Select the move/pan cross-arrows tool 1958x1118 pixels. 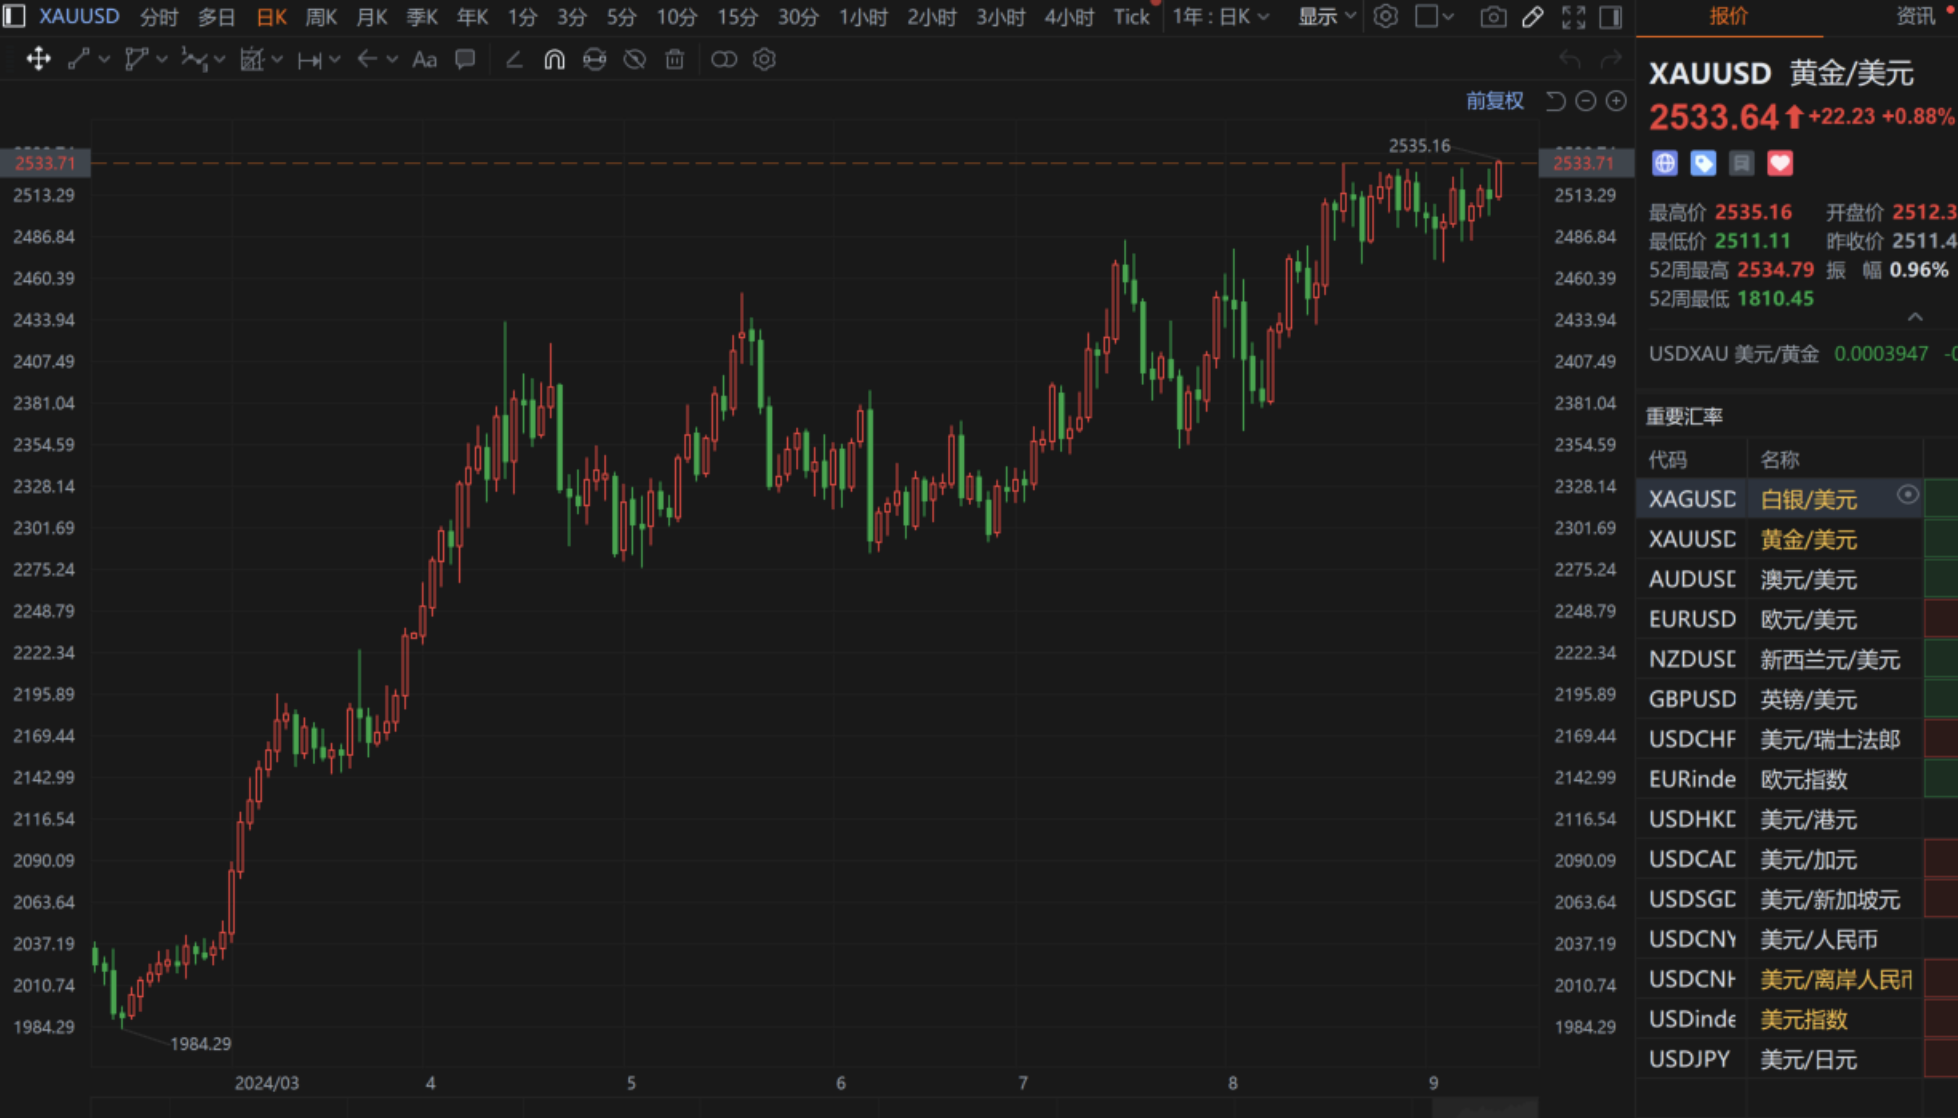coord(38,59)
